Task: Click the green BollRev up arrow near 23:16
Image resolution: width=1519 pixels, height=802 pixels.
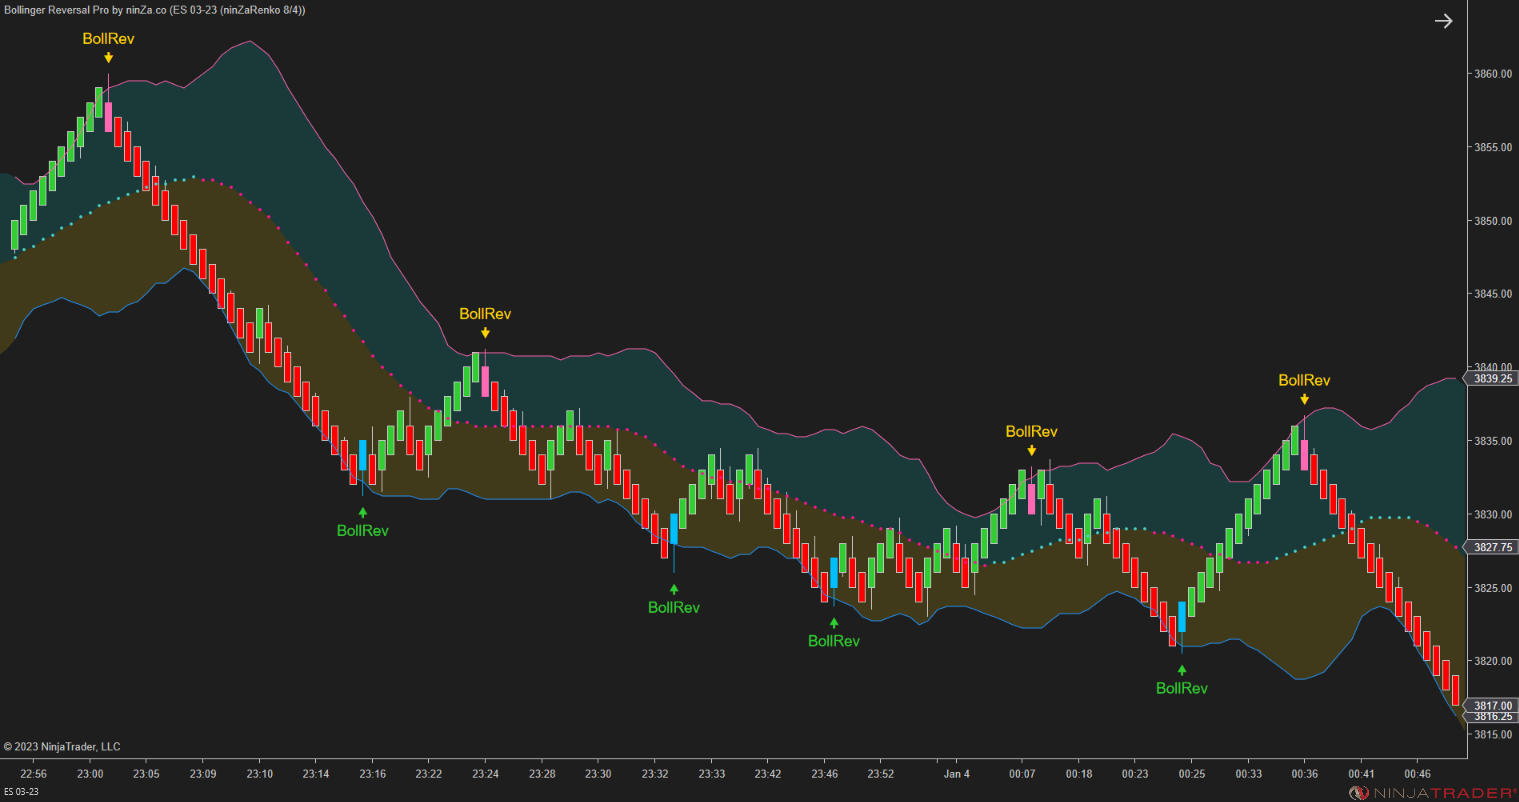Action: (x=362, y=511)
